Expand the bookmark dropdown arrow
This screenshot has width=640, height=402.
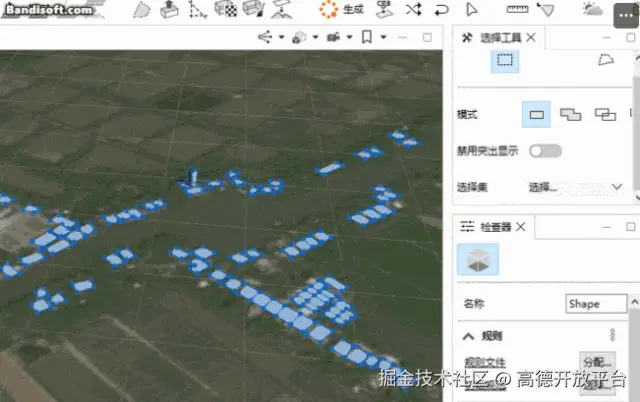pyautogui.click(x=383, y=37)
